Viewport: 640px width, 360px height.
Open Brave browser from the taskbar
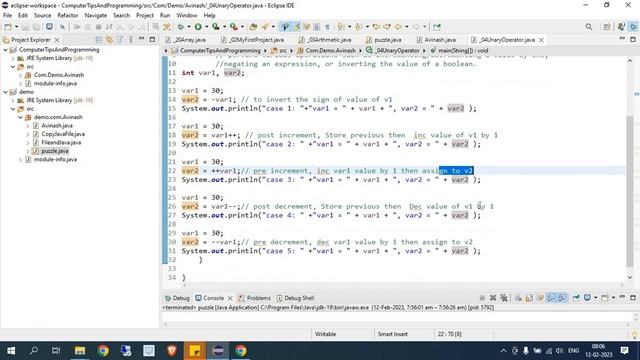[x=172, y=351]
